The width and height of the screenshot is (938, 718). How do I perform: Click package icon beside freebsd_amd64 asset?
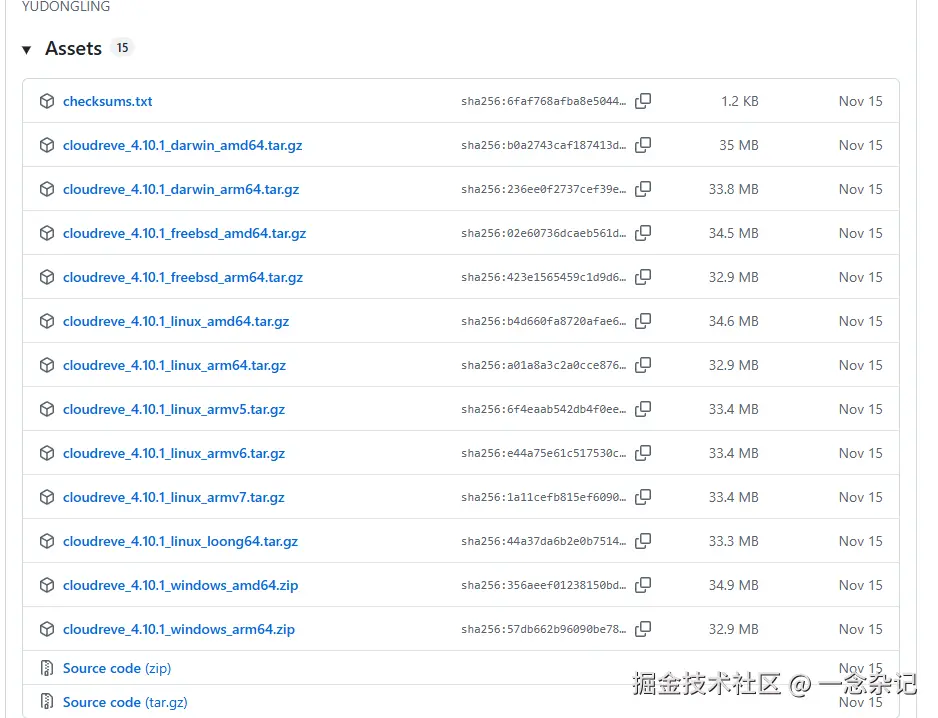[47, 233]
